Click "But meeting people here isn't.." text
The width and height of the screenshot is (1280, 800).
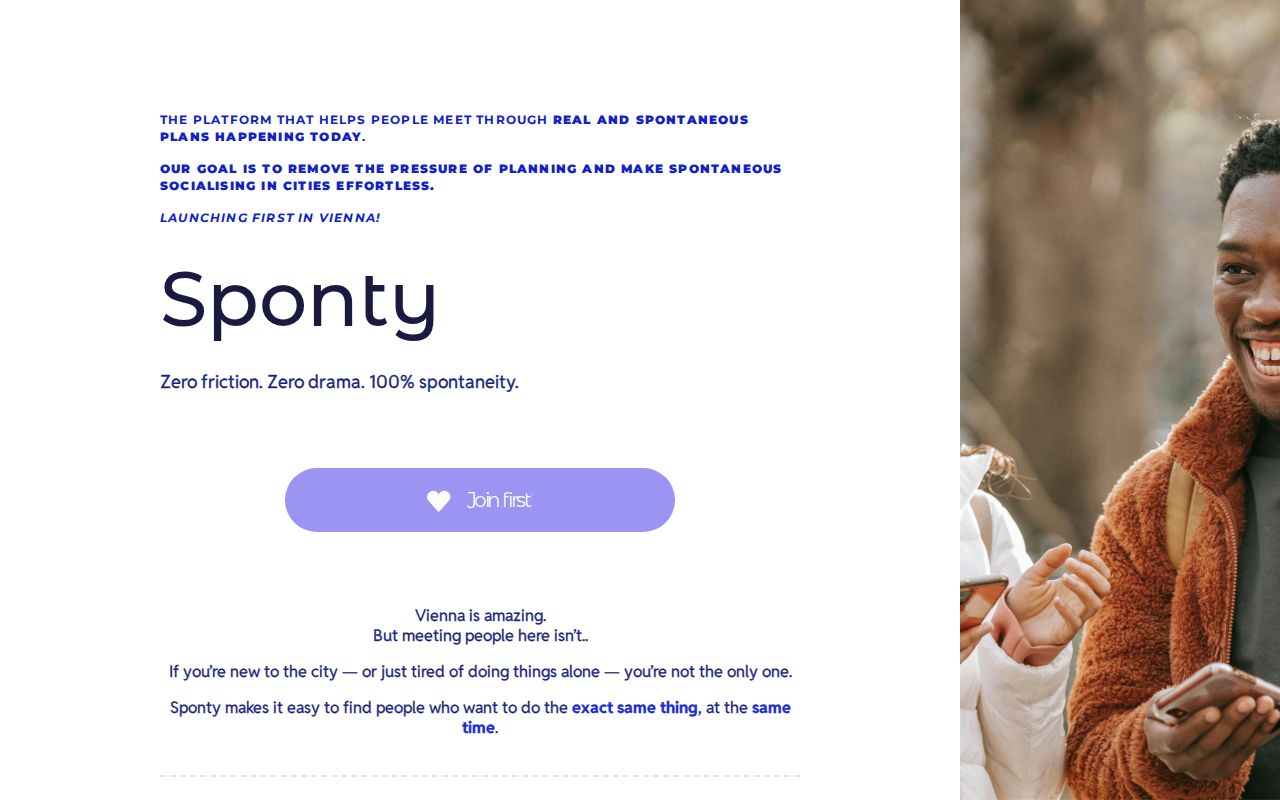[x=480, y=636]
